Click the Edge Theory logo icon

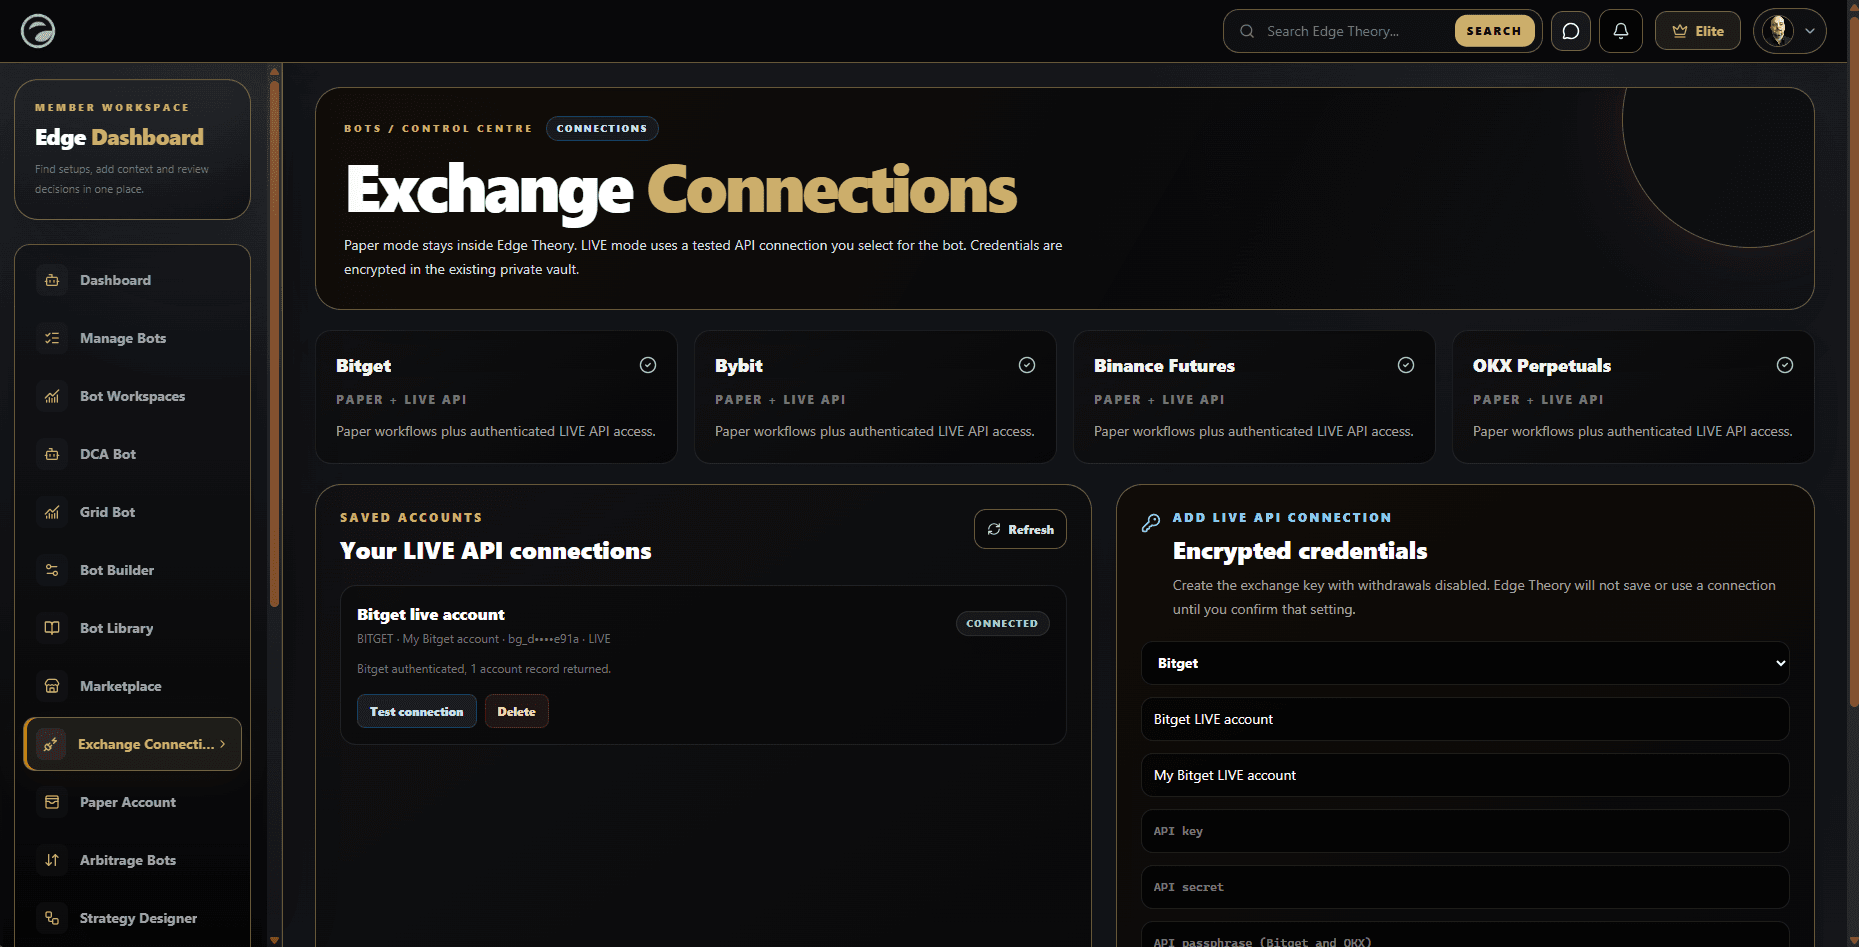pos(38,31)
